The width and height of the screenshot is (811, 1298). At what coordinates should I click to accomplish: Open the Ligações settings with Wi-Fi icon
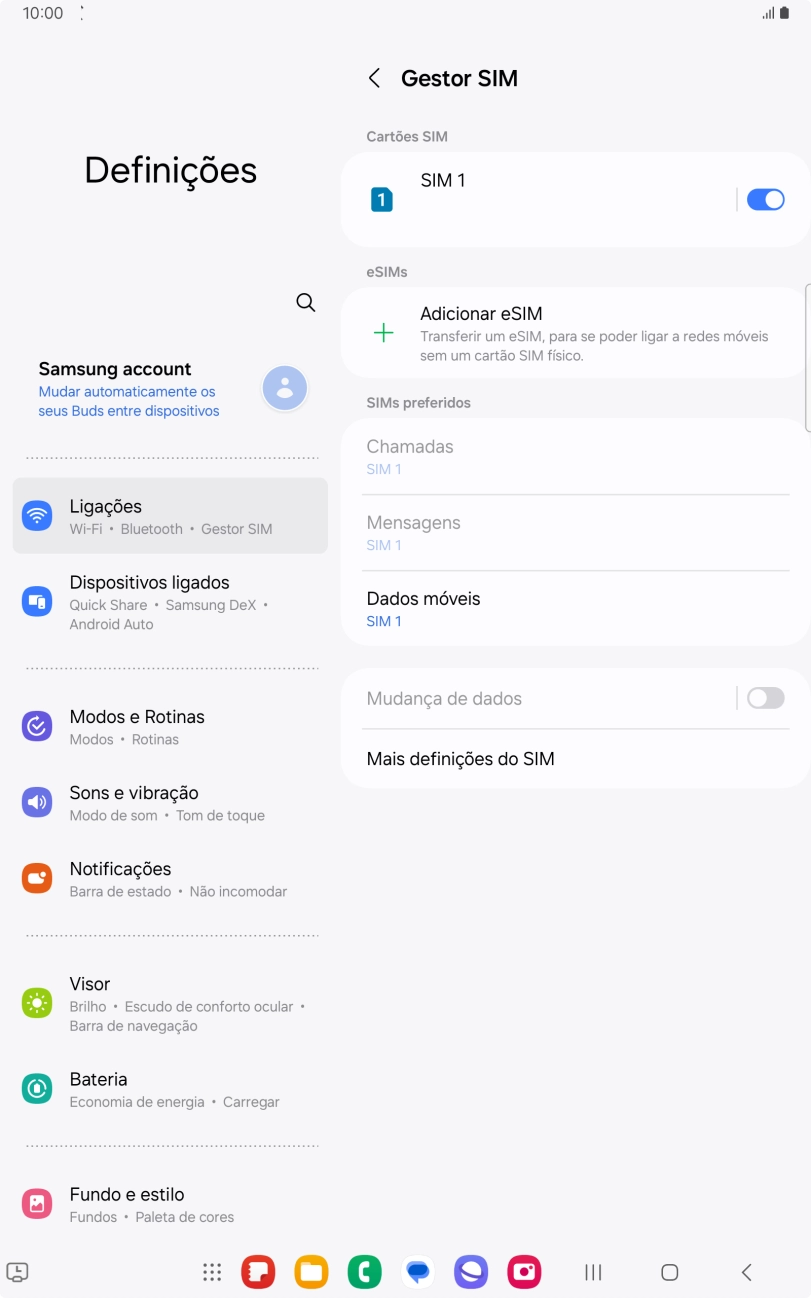(37, 515)
